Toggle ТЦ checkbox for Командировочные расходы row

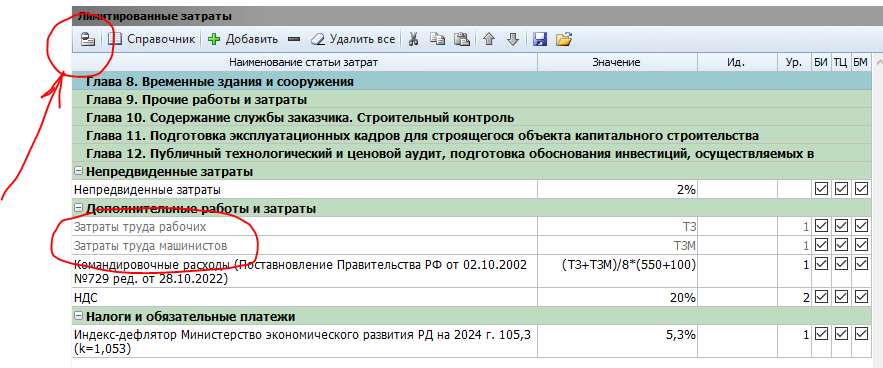841,264
